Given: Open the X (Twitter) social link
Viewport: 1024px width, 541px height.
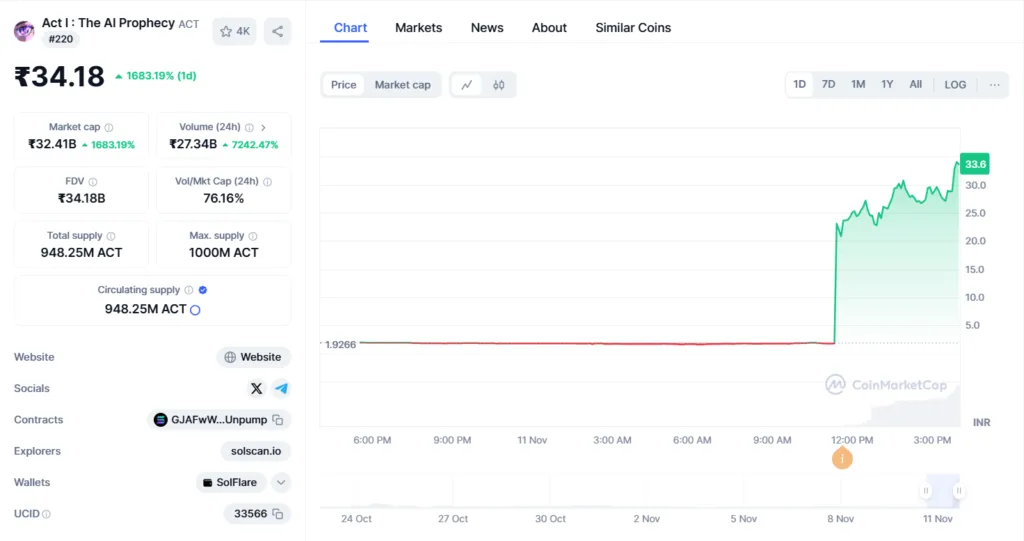Looking at the screenshot, I should (x=257, y=388).
